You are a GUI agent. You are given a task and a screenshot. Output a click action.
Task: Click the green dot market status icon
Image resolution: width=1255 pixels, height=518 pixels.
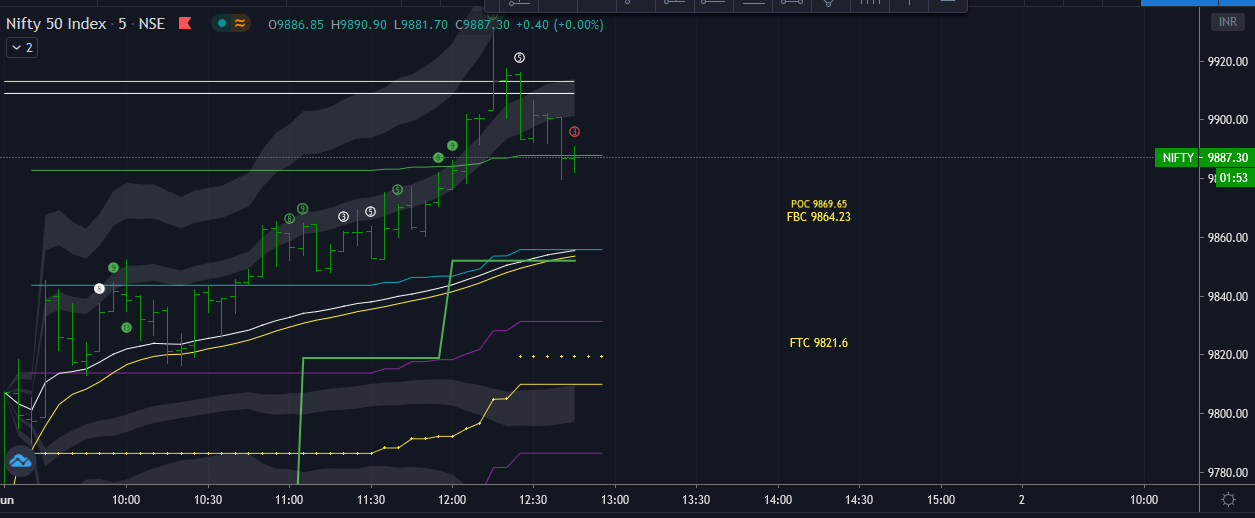(221, 23)
